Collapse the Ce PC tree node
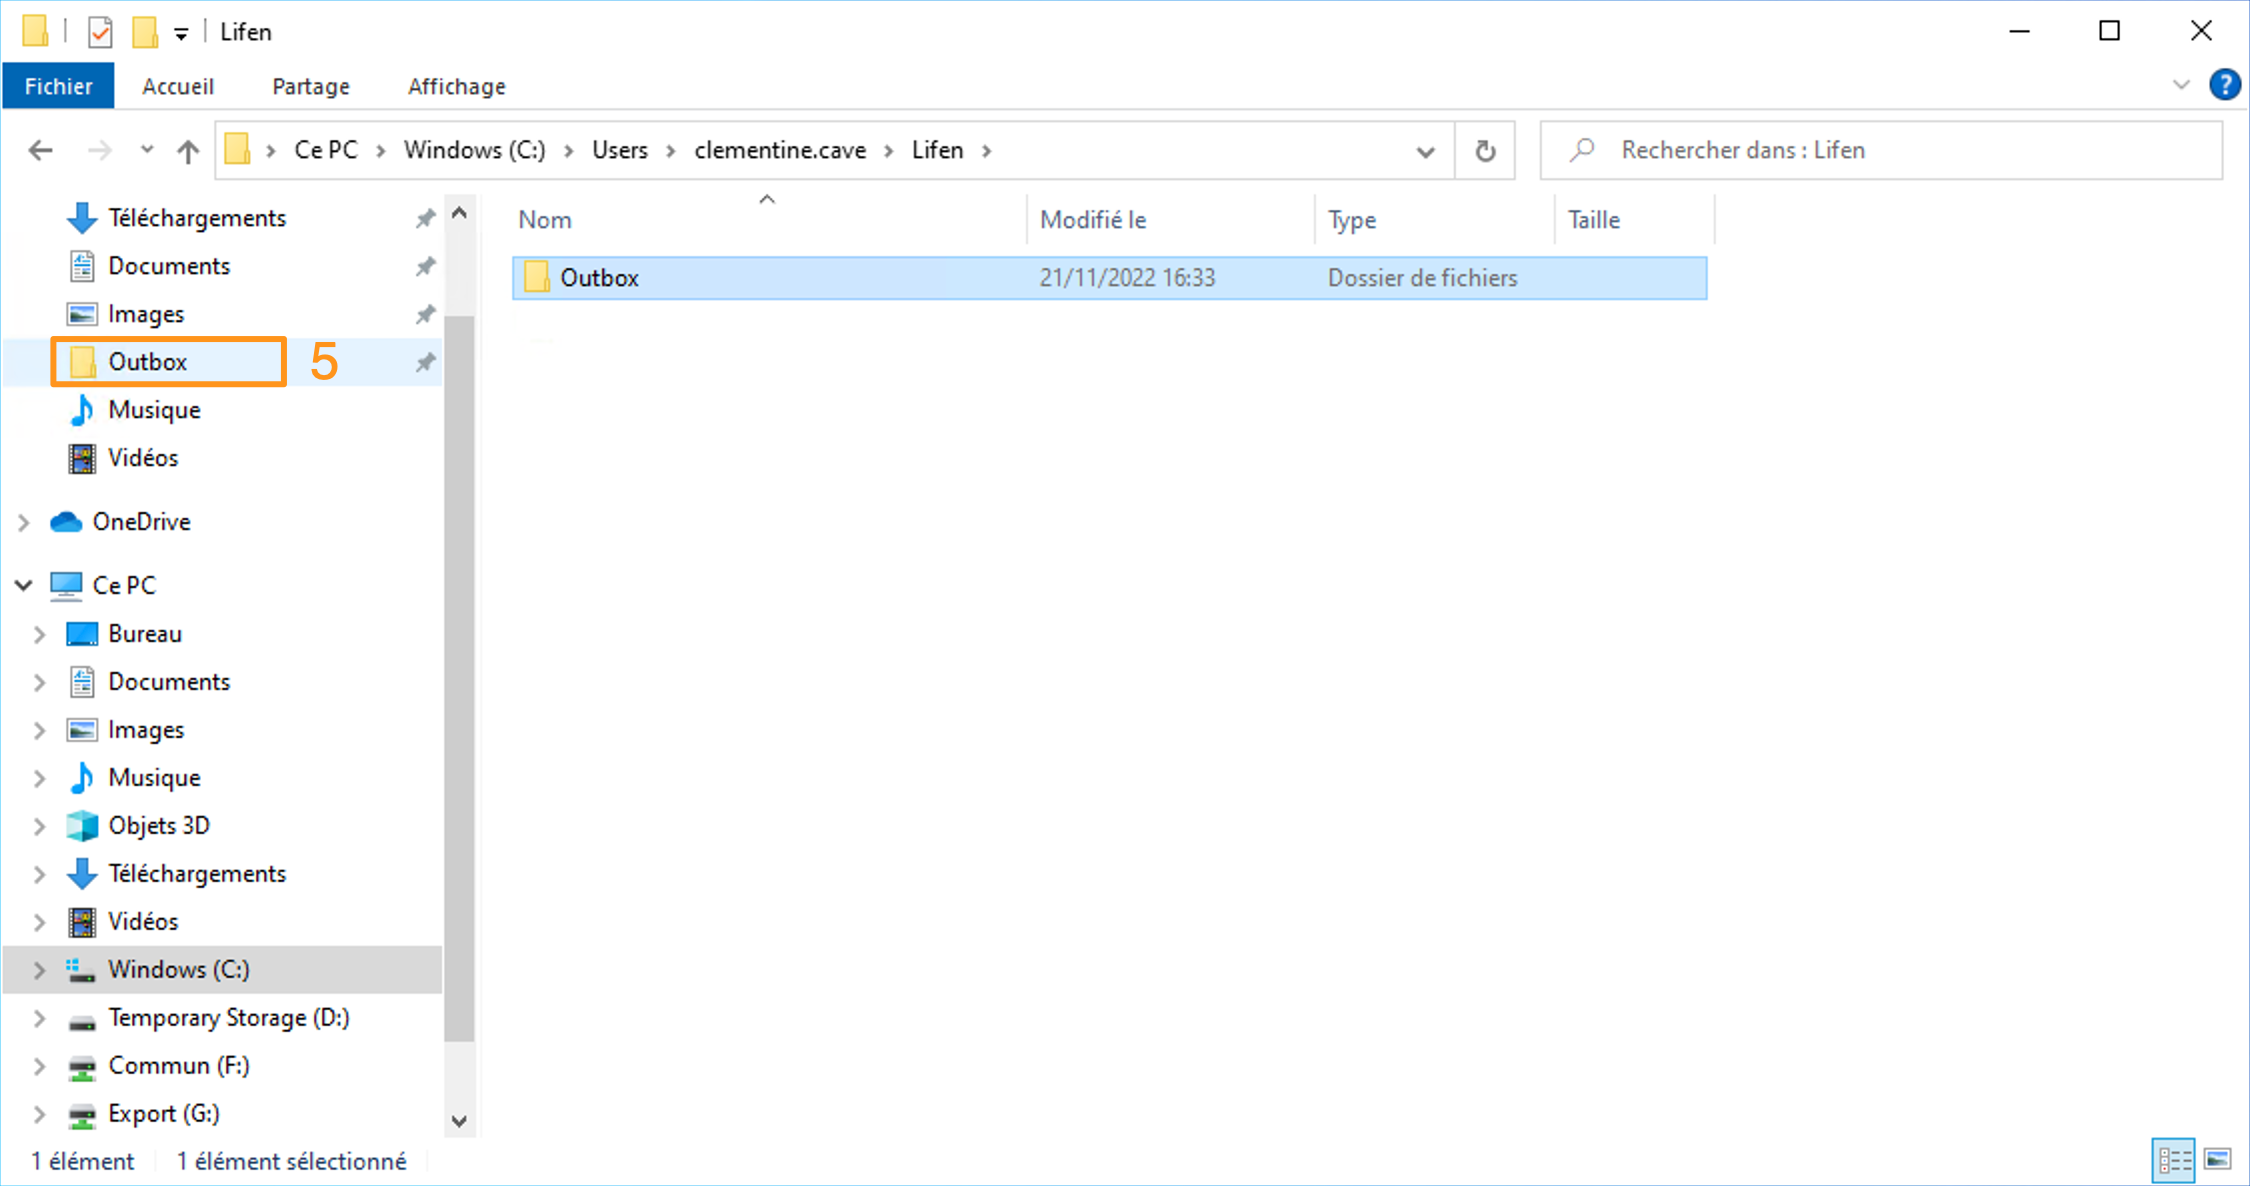The height and width of the screenshot is (1186, 2250). (x=24, y=585)
